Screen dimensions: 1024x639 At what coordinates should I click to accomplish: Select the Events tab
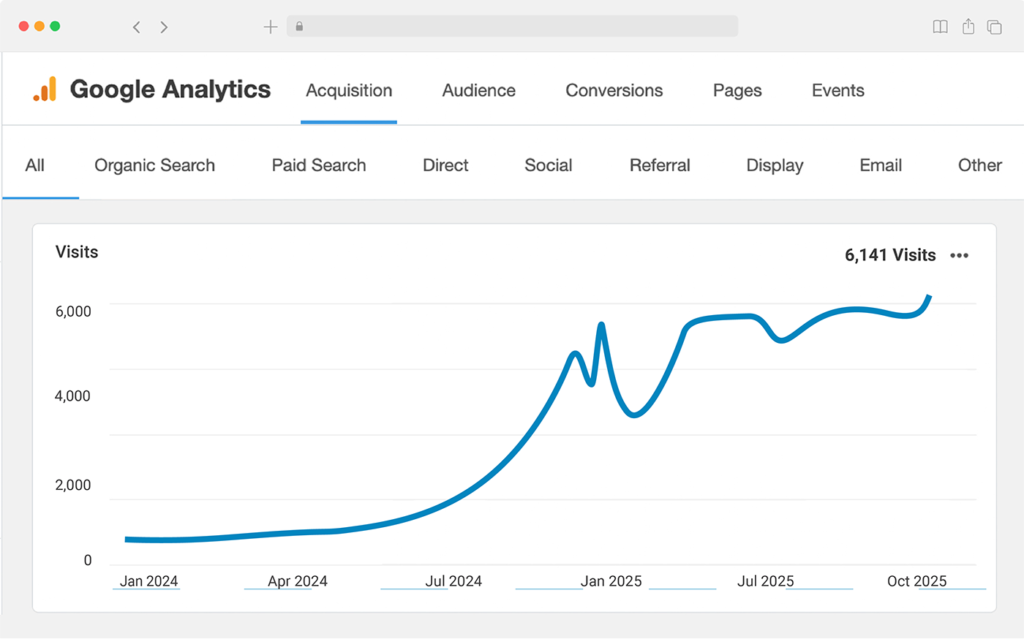[838, 90]
